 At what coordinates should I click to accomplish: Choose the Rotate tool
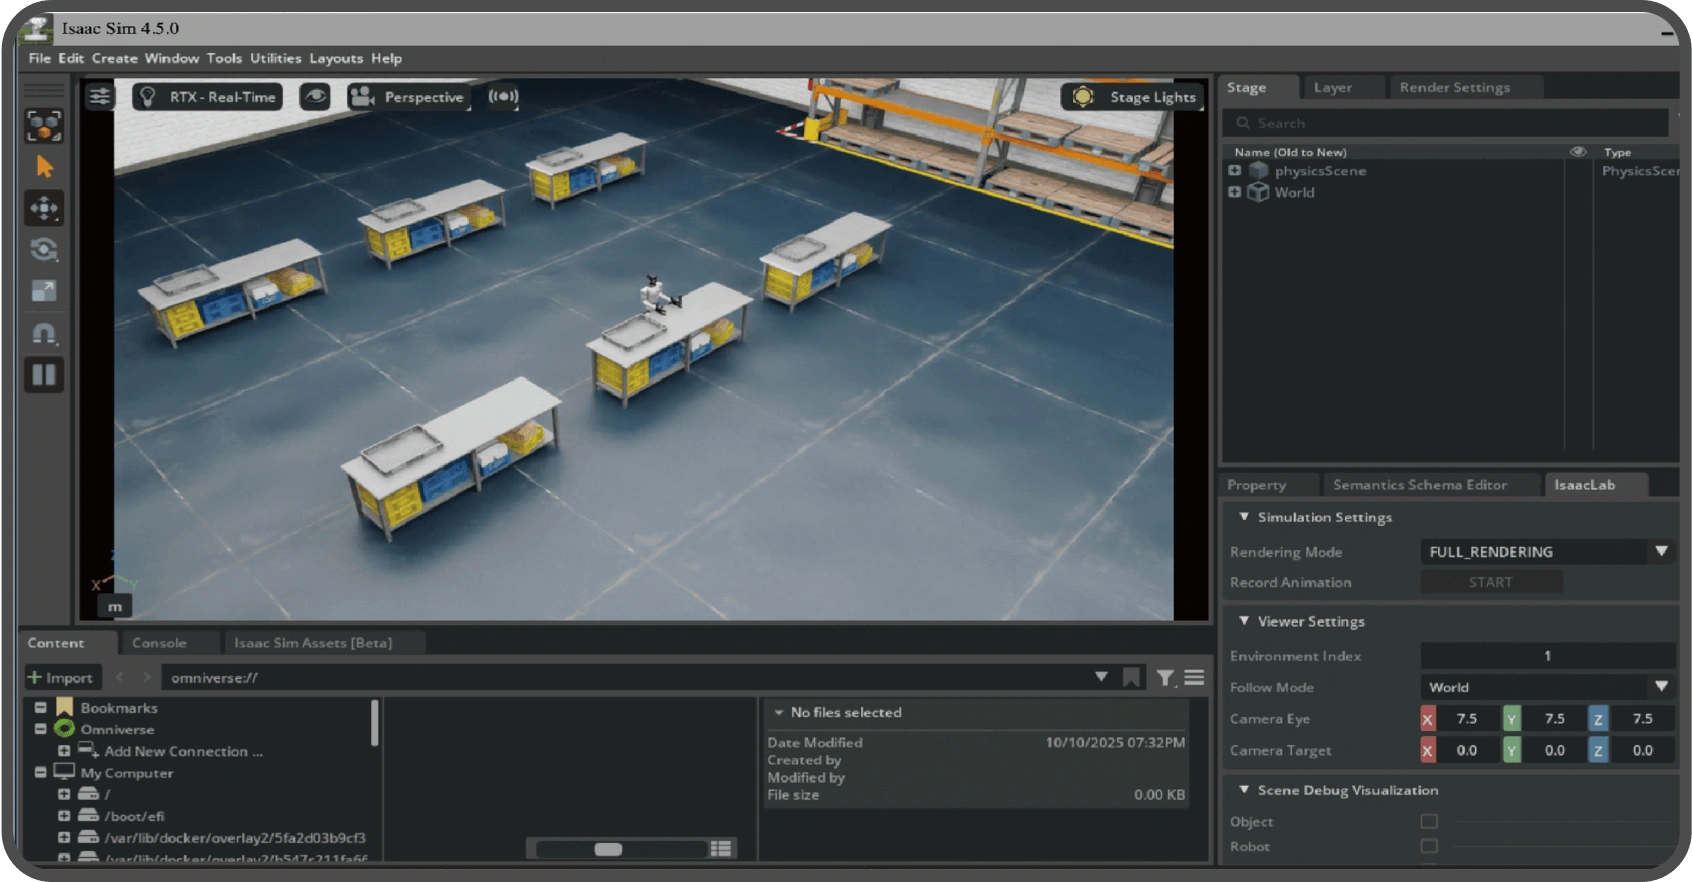pos(44,250)
